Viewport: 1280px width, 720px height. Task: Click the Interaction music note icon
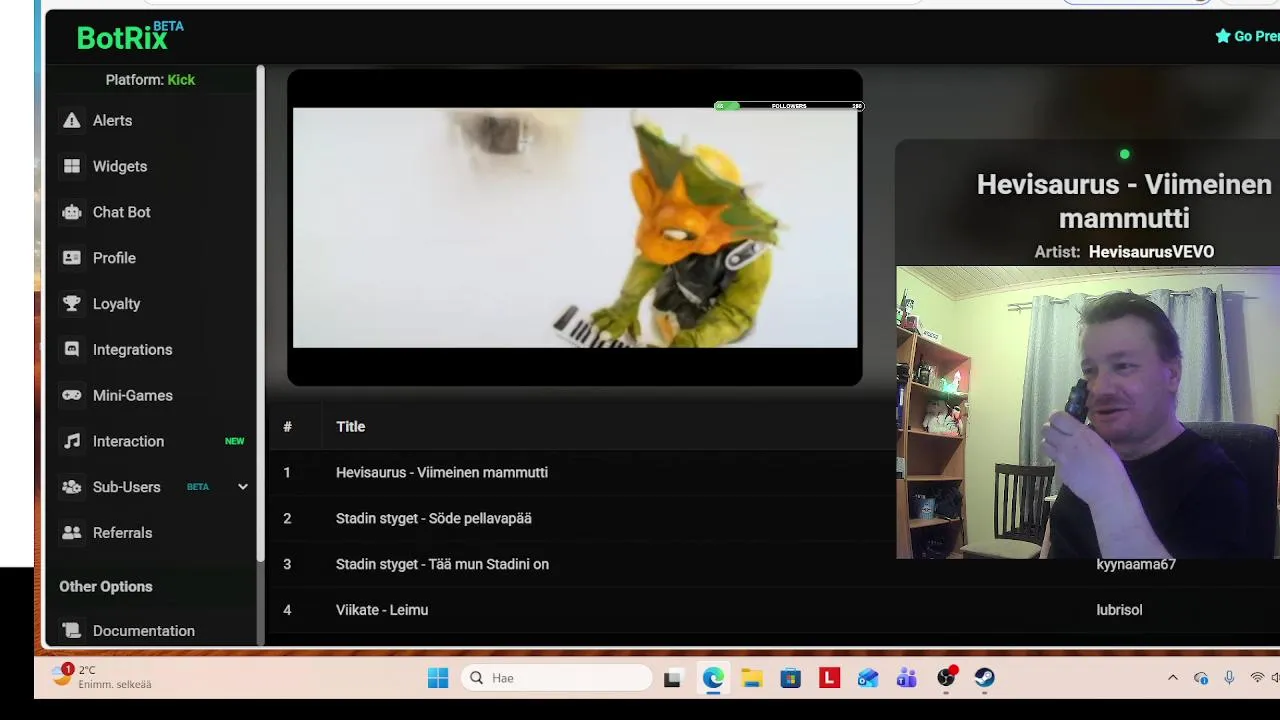[x=71, y=441]
